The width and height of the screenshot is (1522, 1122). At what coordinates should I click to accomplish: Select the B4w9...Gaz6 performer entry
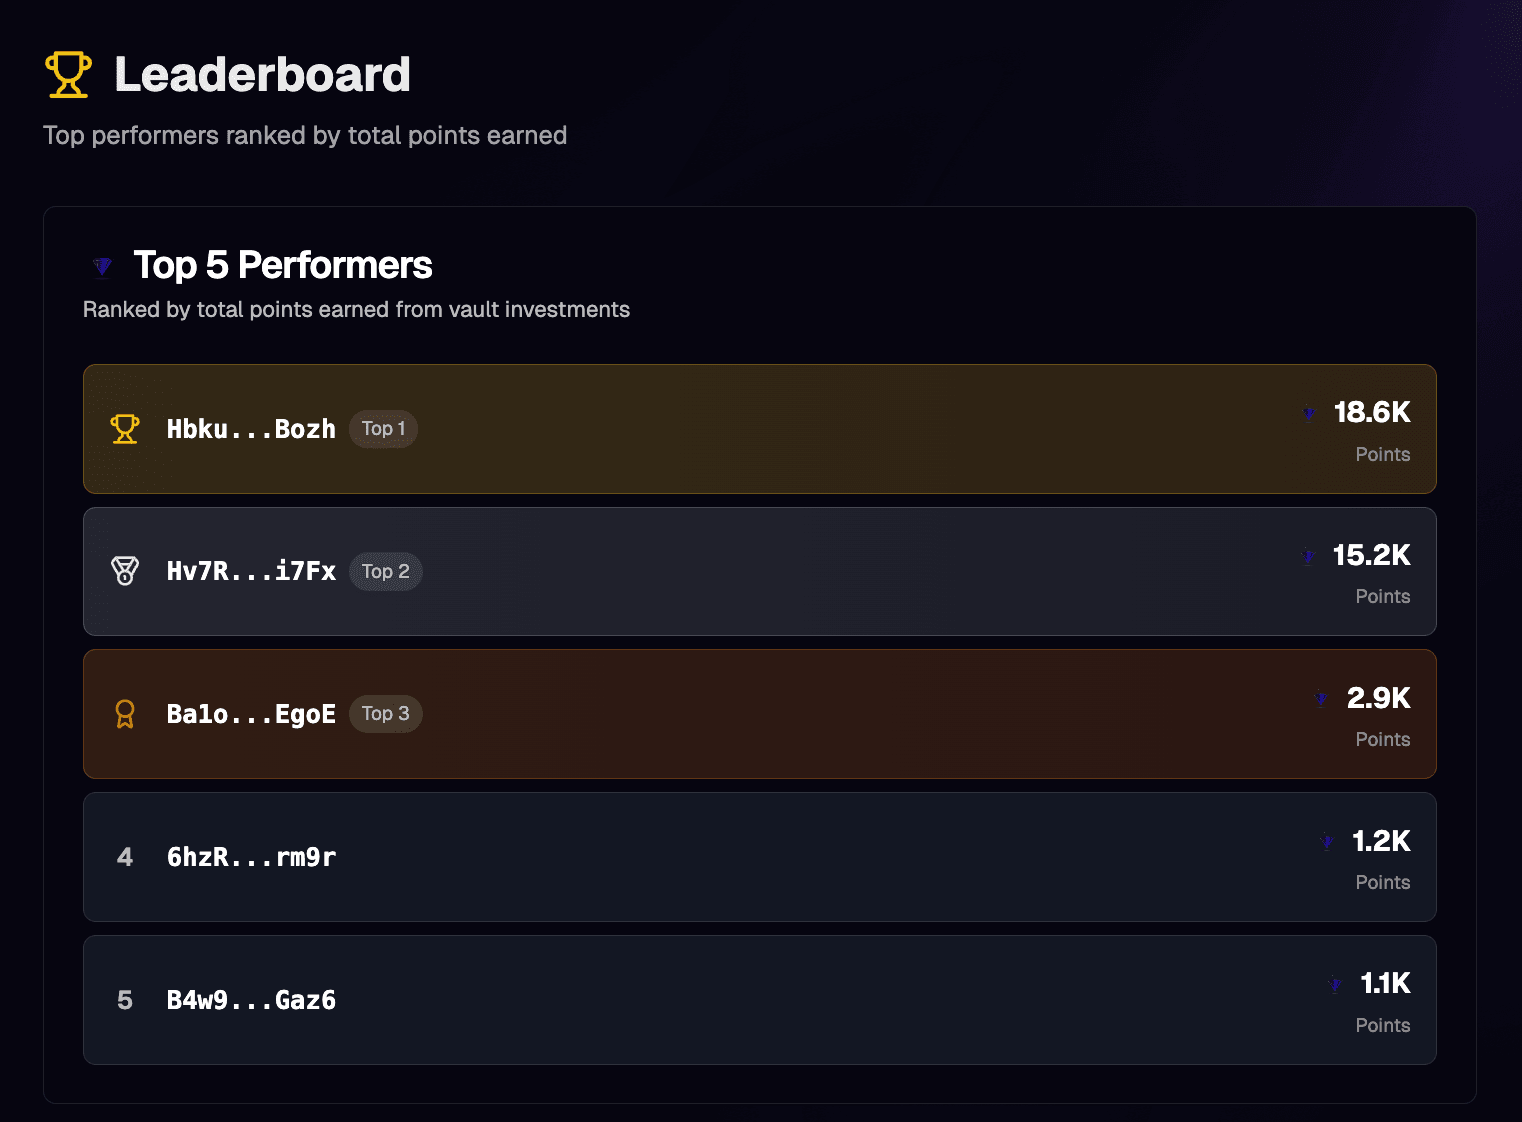(251, 1000)
